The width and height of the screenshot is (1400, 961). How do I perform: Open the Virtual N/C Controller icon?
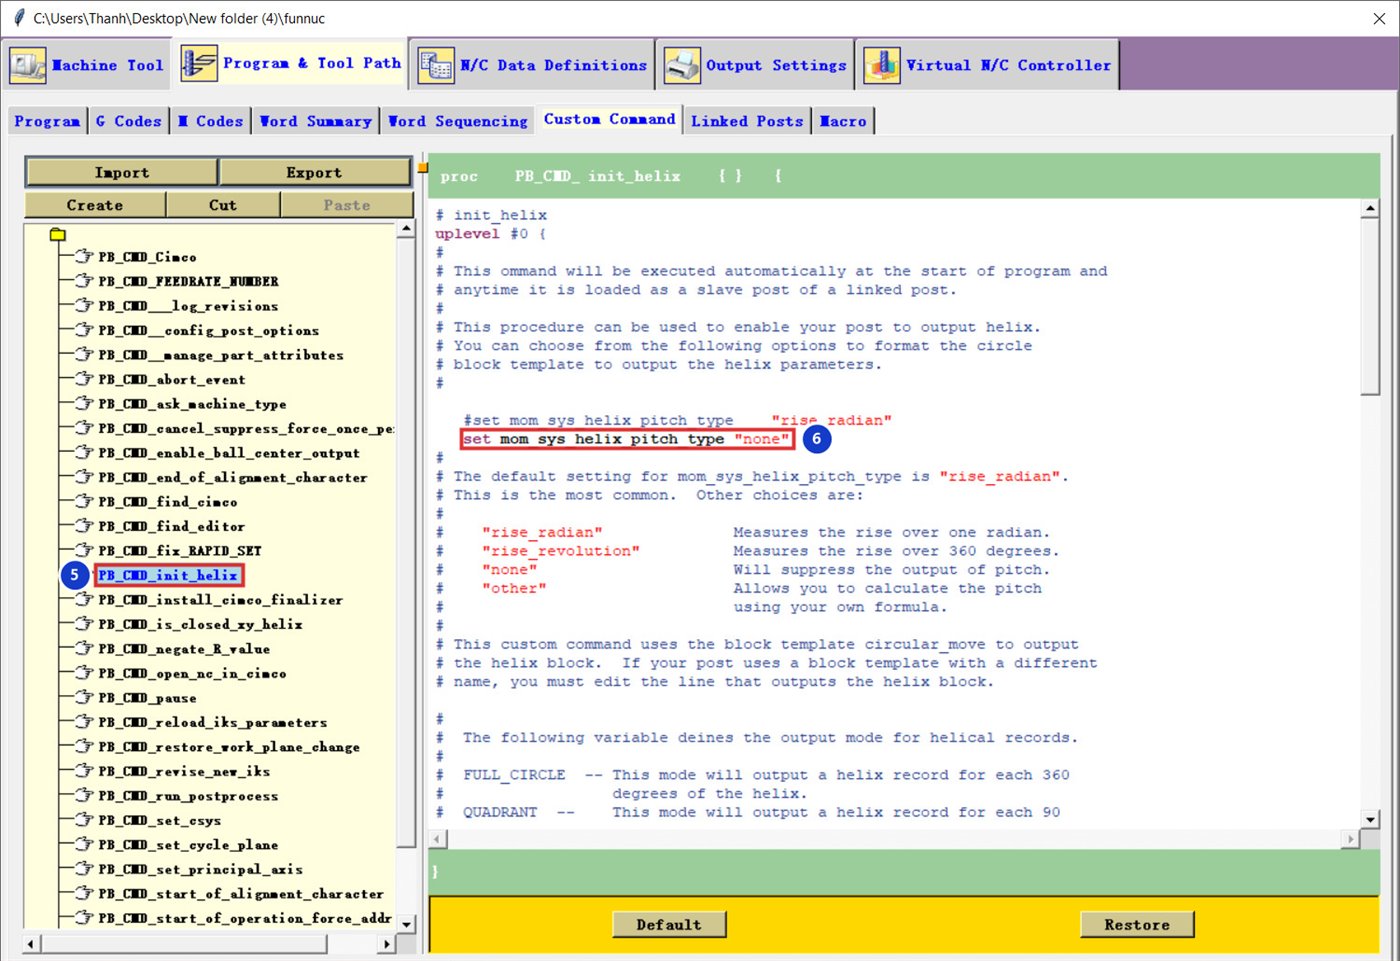click(882, 66)
